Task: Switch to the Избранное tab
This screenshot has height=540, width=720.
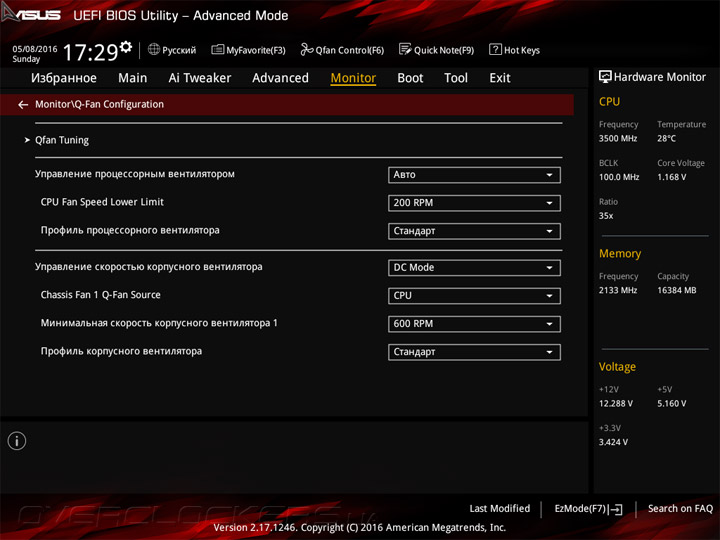Action: click(64, 78)
